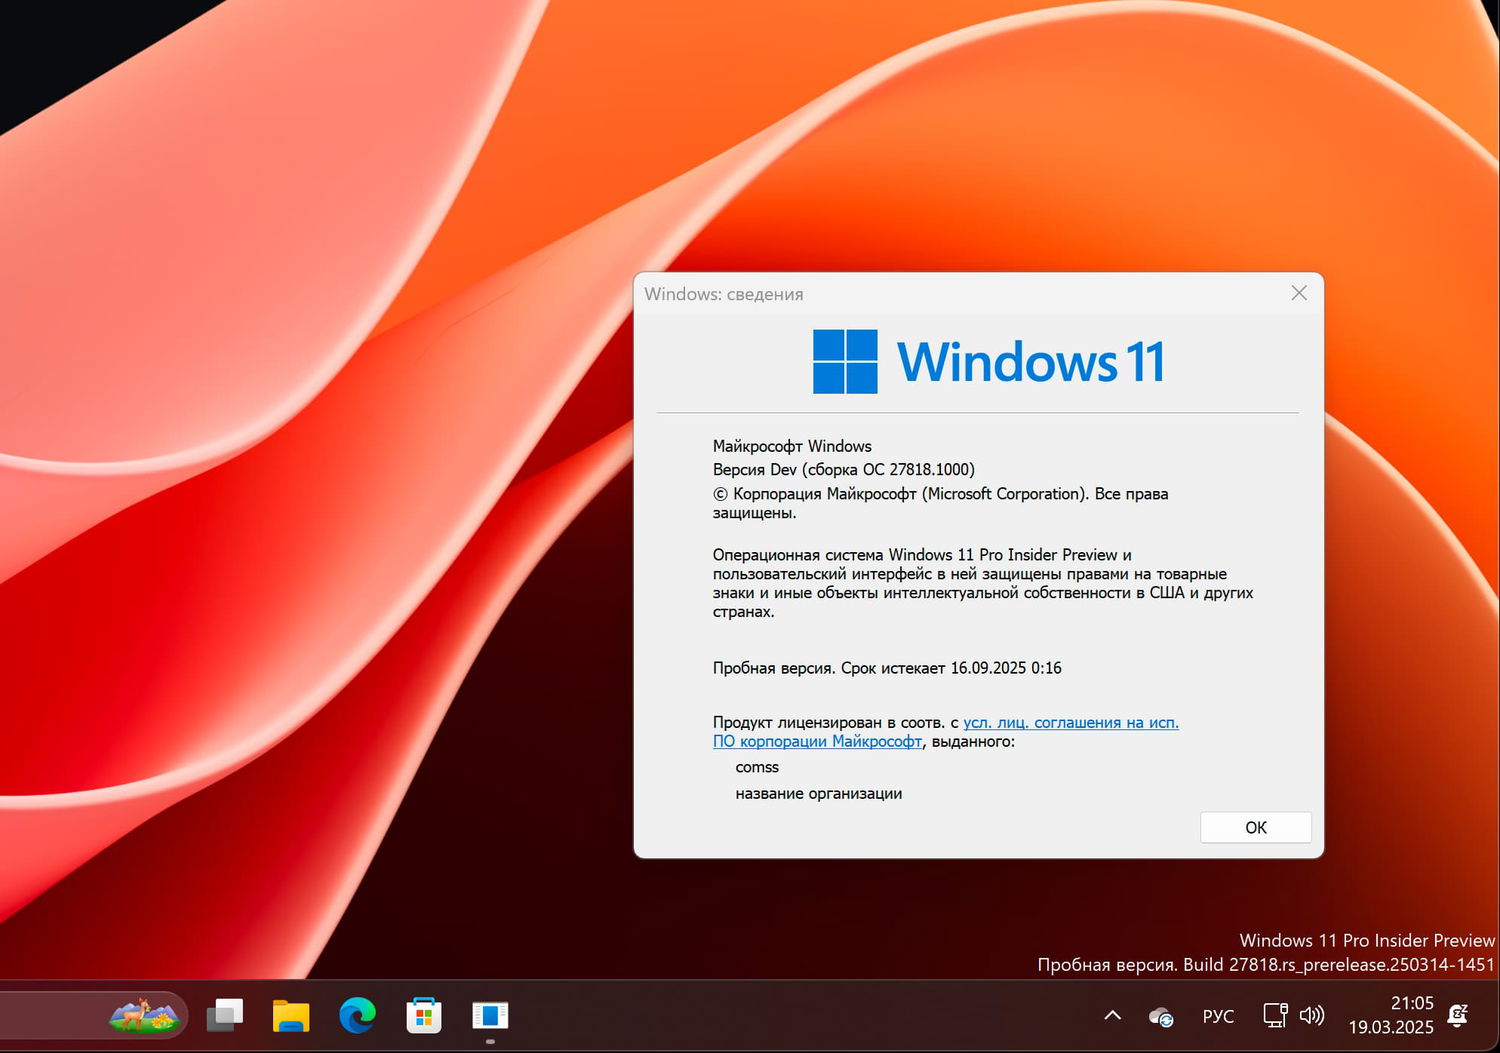Open Task View from the taskbar
Image resolution: width=1500 pixels, height=1053 pixels.
tap(224, 1015)
